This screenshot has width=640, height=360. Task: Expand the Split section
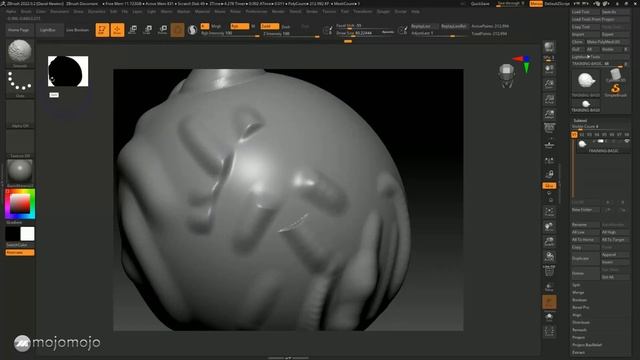(576, 285)
